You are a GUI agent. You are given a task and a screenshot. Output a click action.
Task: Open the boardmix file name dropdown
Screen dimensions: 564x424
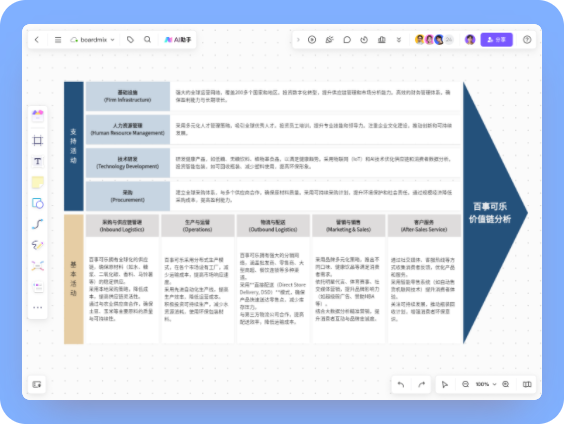click(93, 40)
